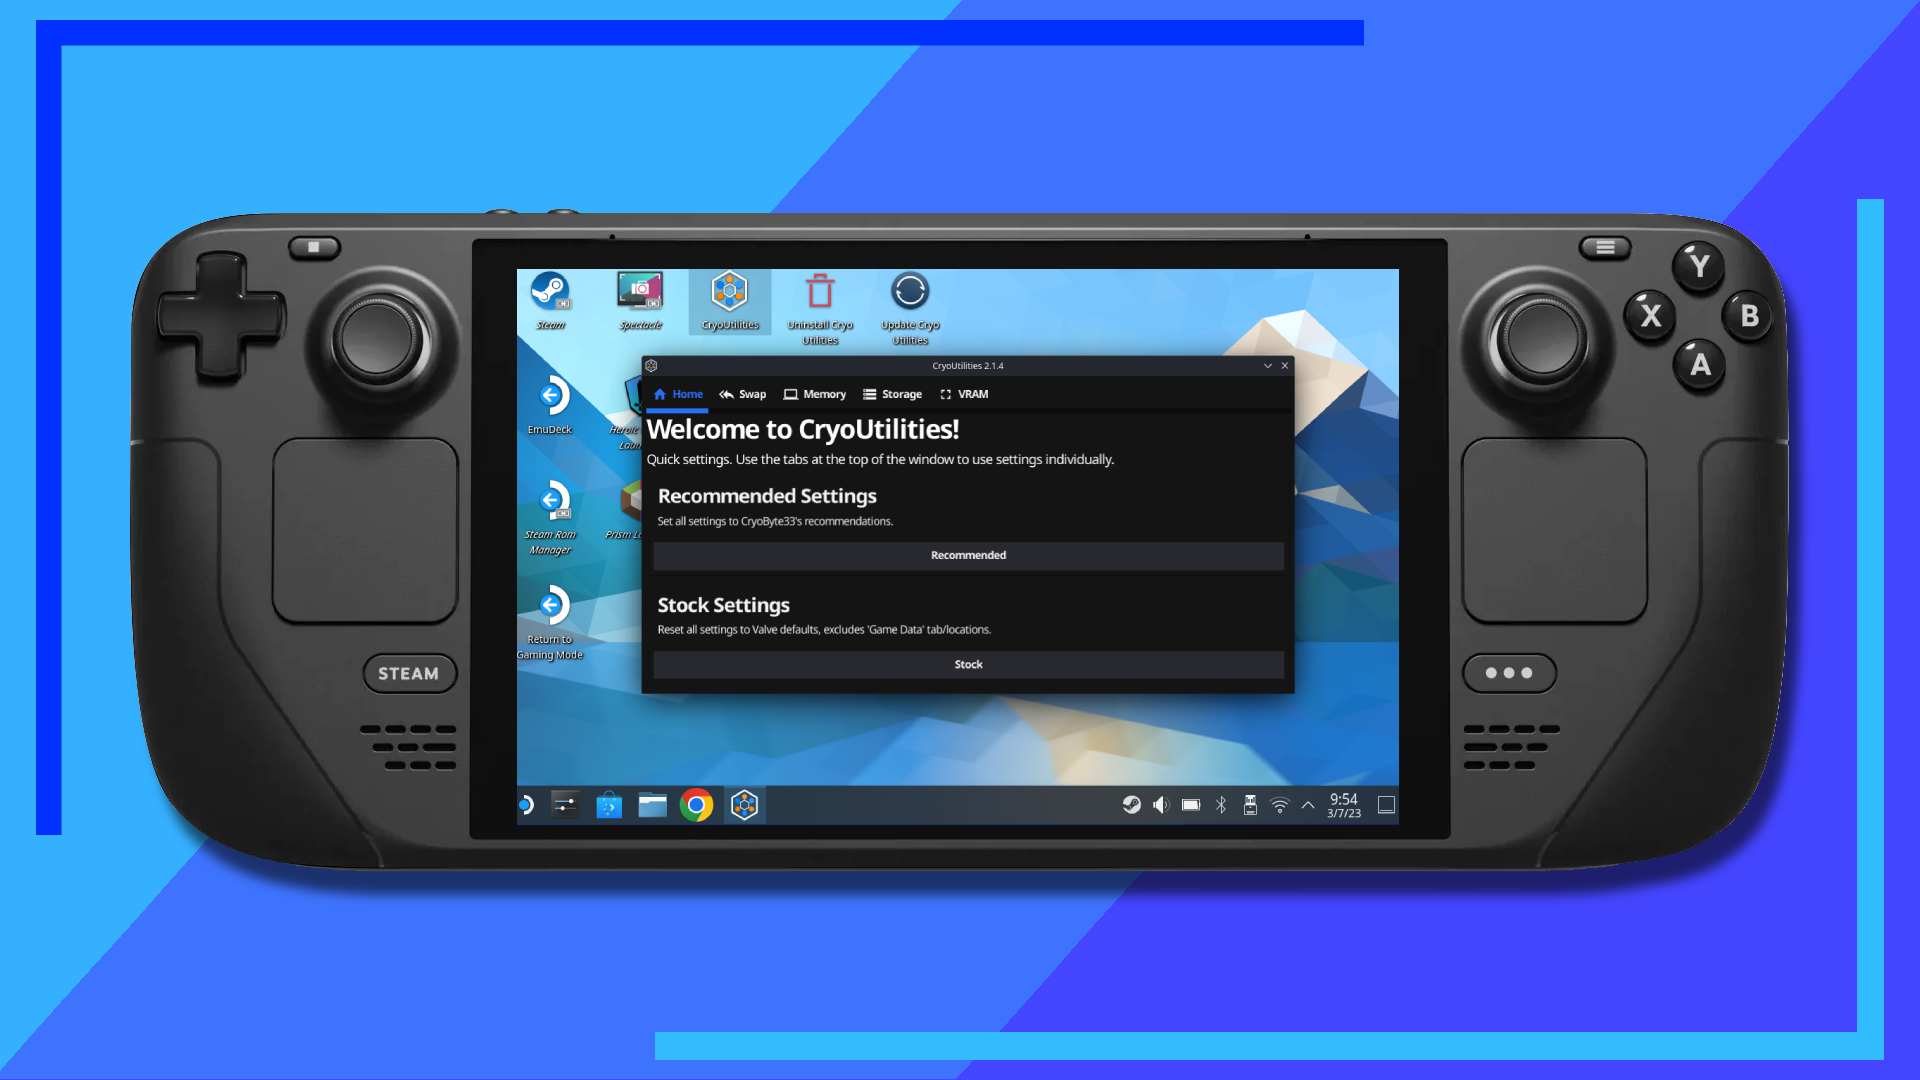Screen dimensions: 1920x1080
Task: Click Uninstall Cryo Utilities trash icon
Action: pyautogui.click(x=820, y=292)
